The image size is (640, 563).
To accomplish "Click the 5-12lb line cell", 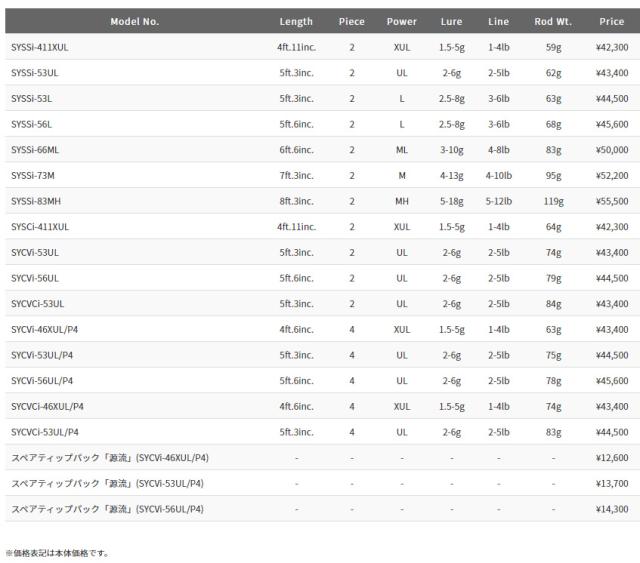I will pyautogui.click(x=498, y=201).
